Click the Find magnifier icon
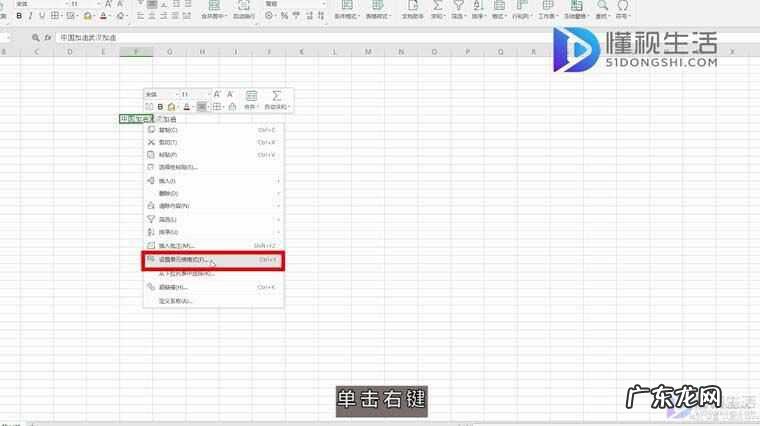Image resolution: width=760 pixels, height=426 pixels. pos(602,6)
